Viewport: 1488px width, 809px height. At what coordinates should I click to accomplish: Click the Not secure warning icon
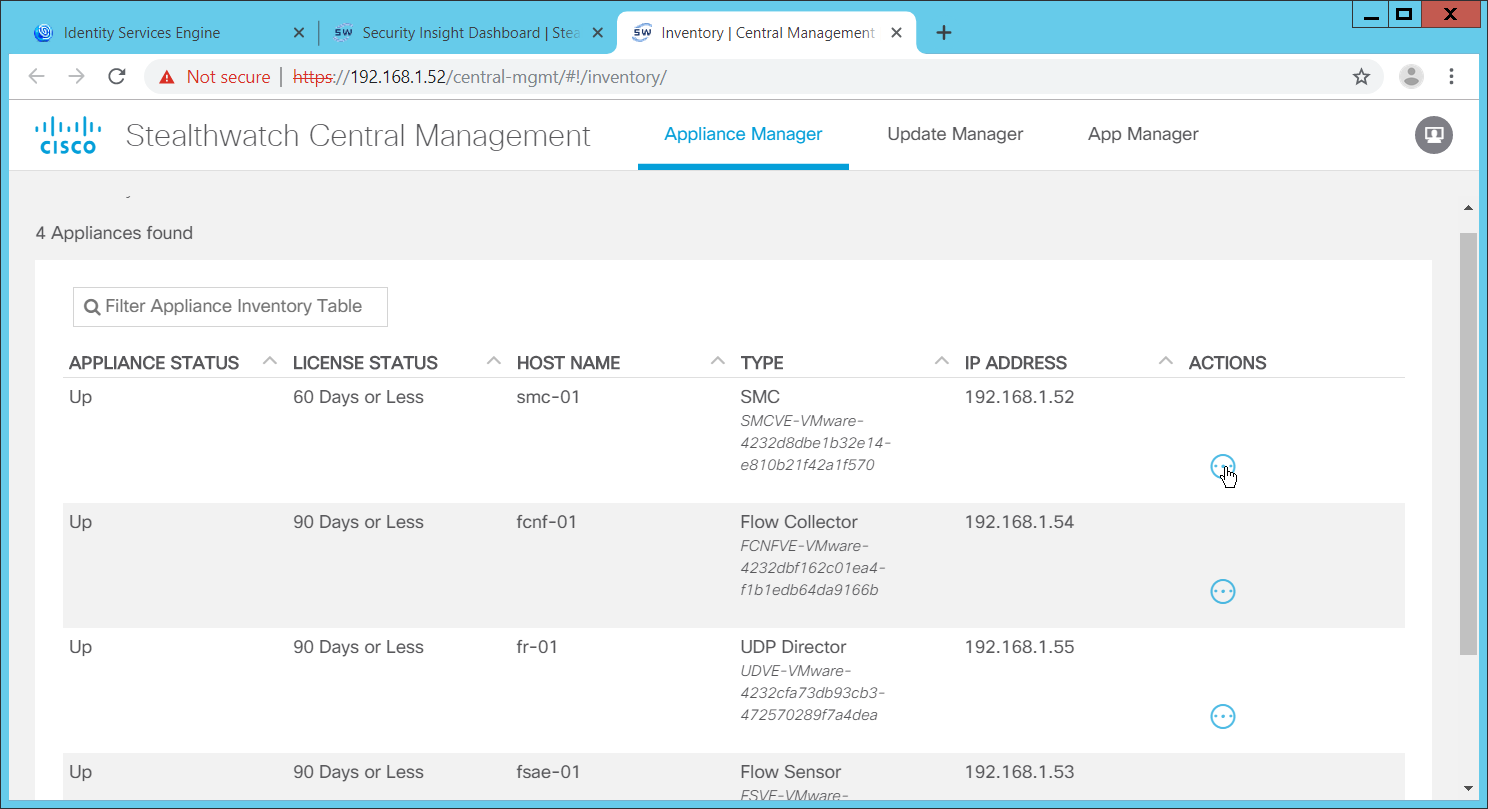pyautogui.click(x=167, y=77)
